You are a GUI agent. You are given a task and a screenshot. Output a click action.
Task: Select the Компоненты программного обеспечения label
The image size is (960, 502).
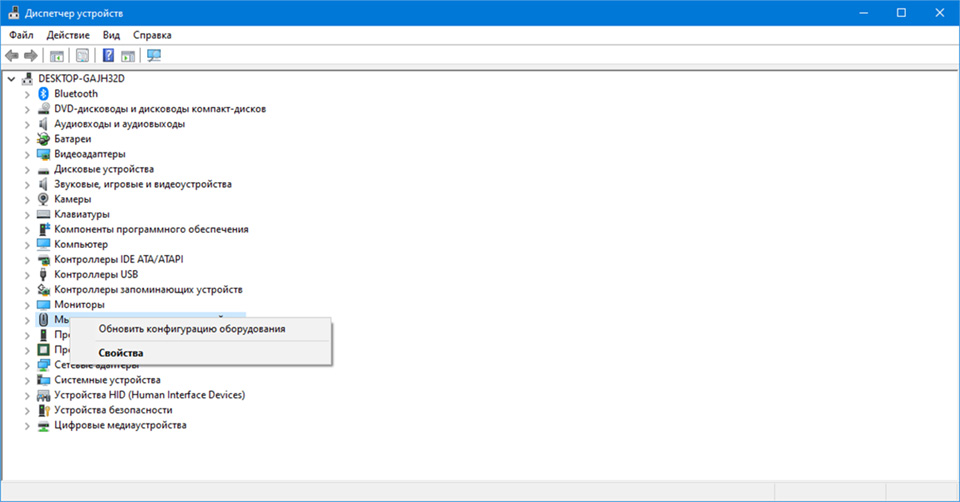(x=151, y=229)
